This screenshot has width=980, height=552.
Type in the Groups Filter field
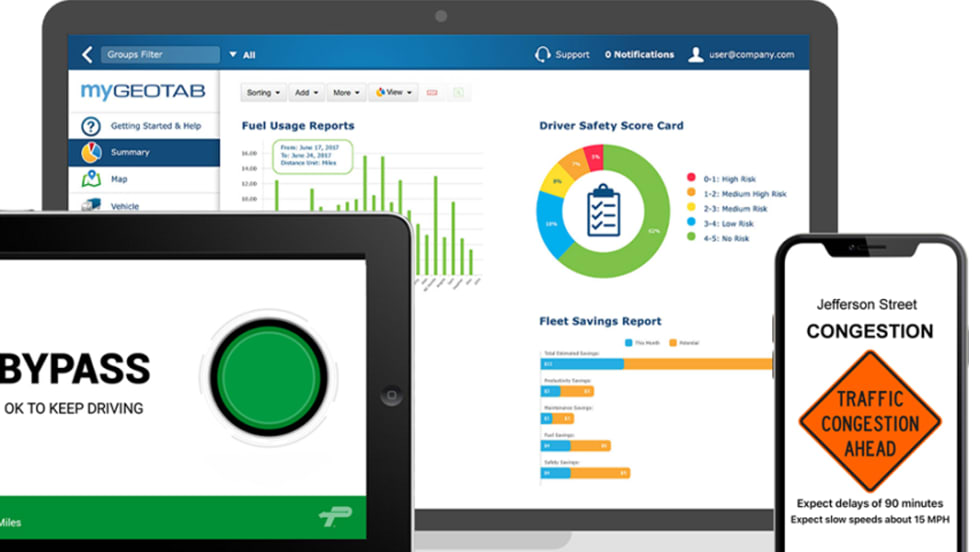(160, 55)
